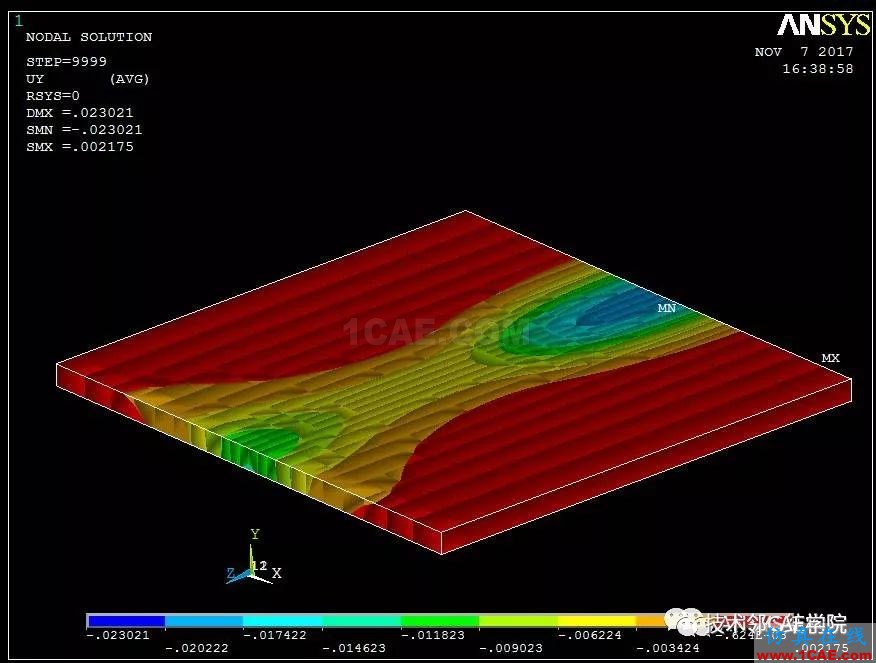This screenshot has width=876, height=663.
Task: Click the window number '1' label
Action: pyautogui.click(x=19, y=21)
